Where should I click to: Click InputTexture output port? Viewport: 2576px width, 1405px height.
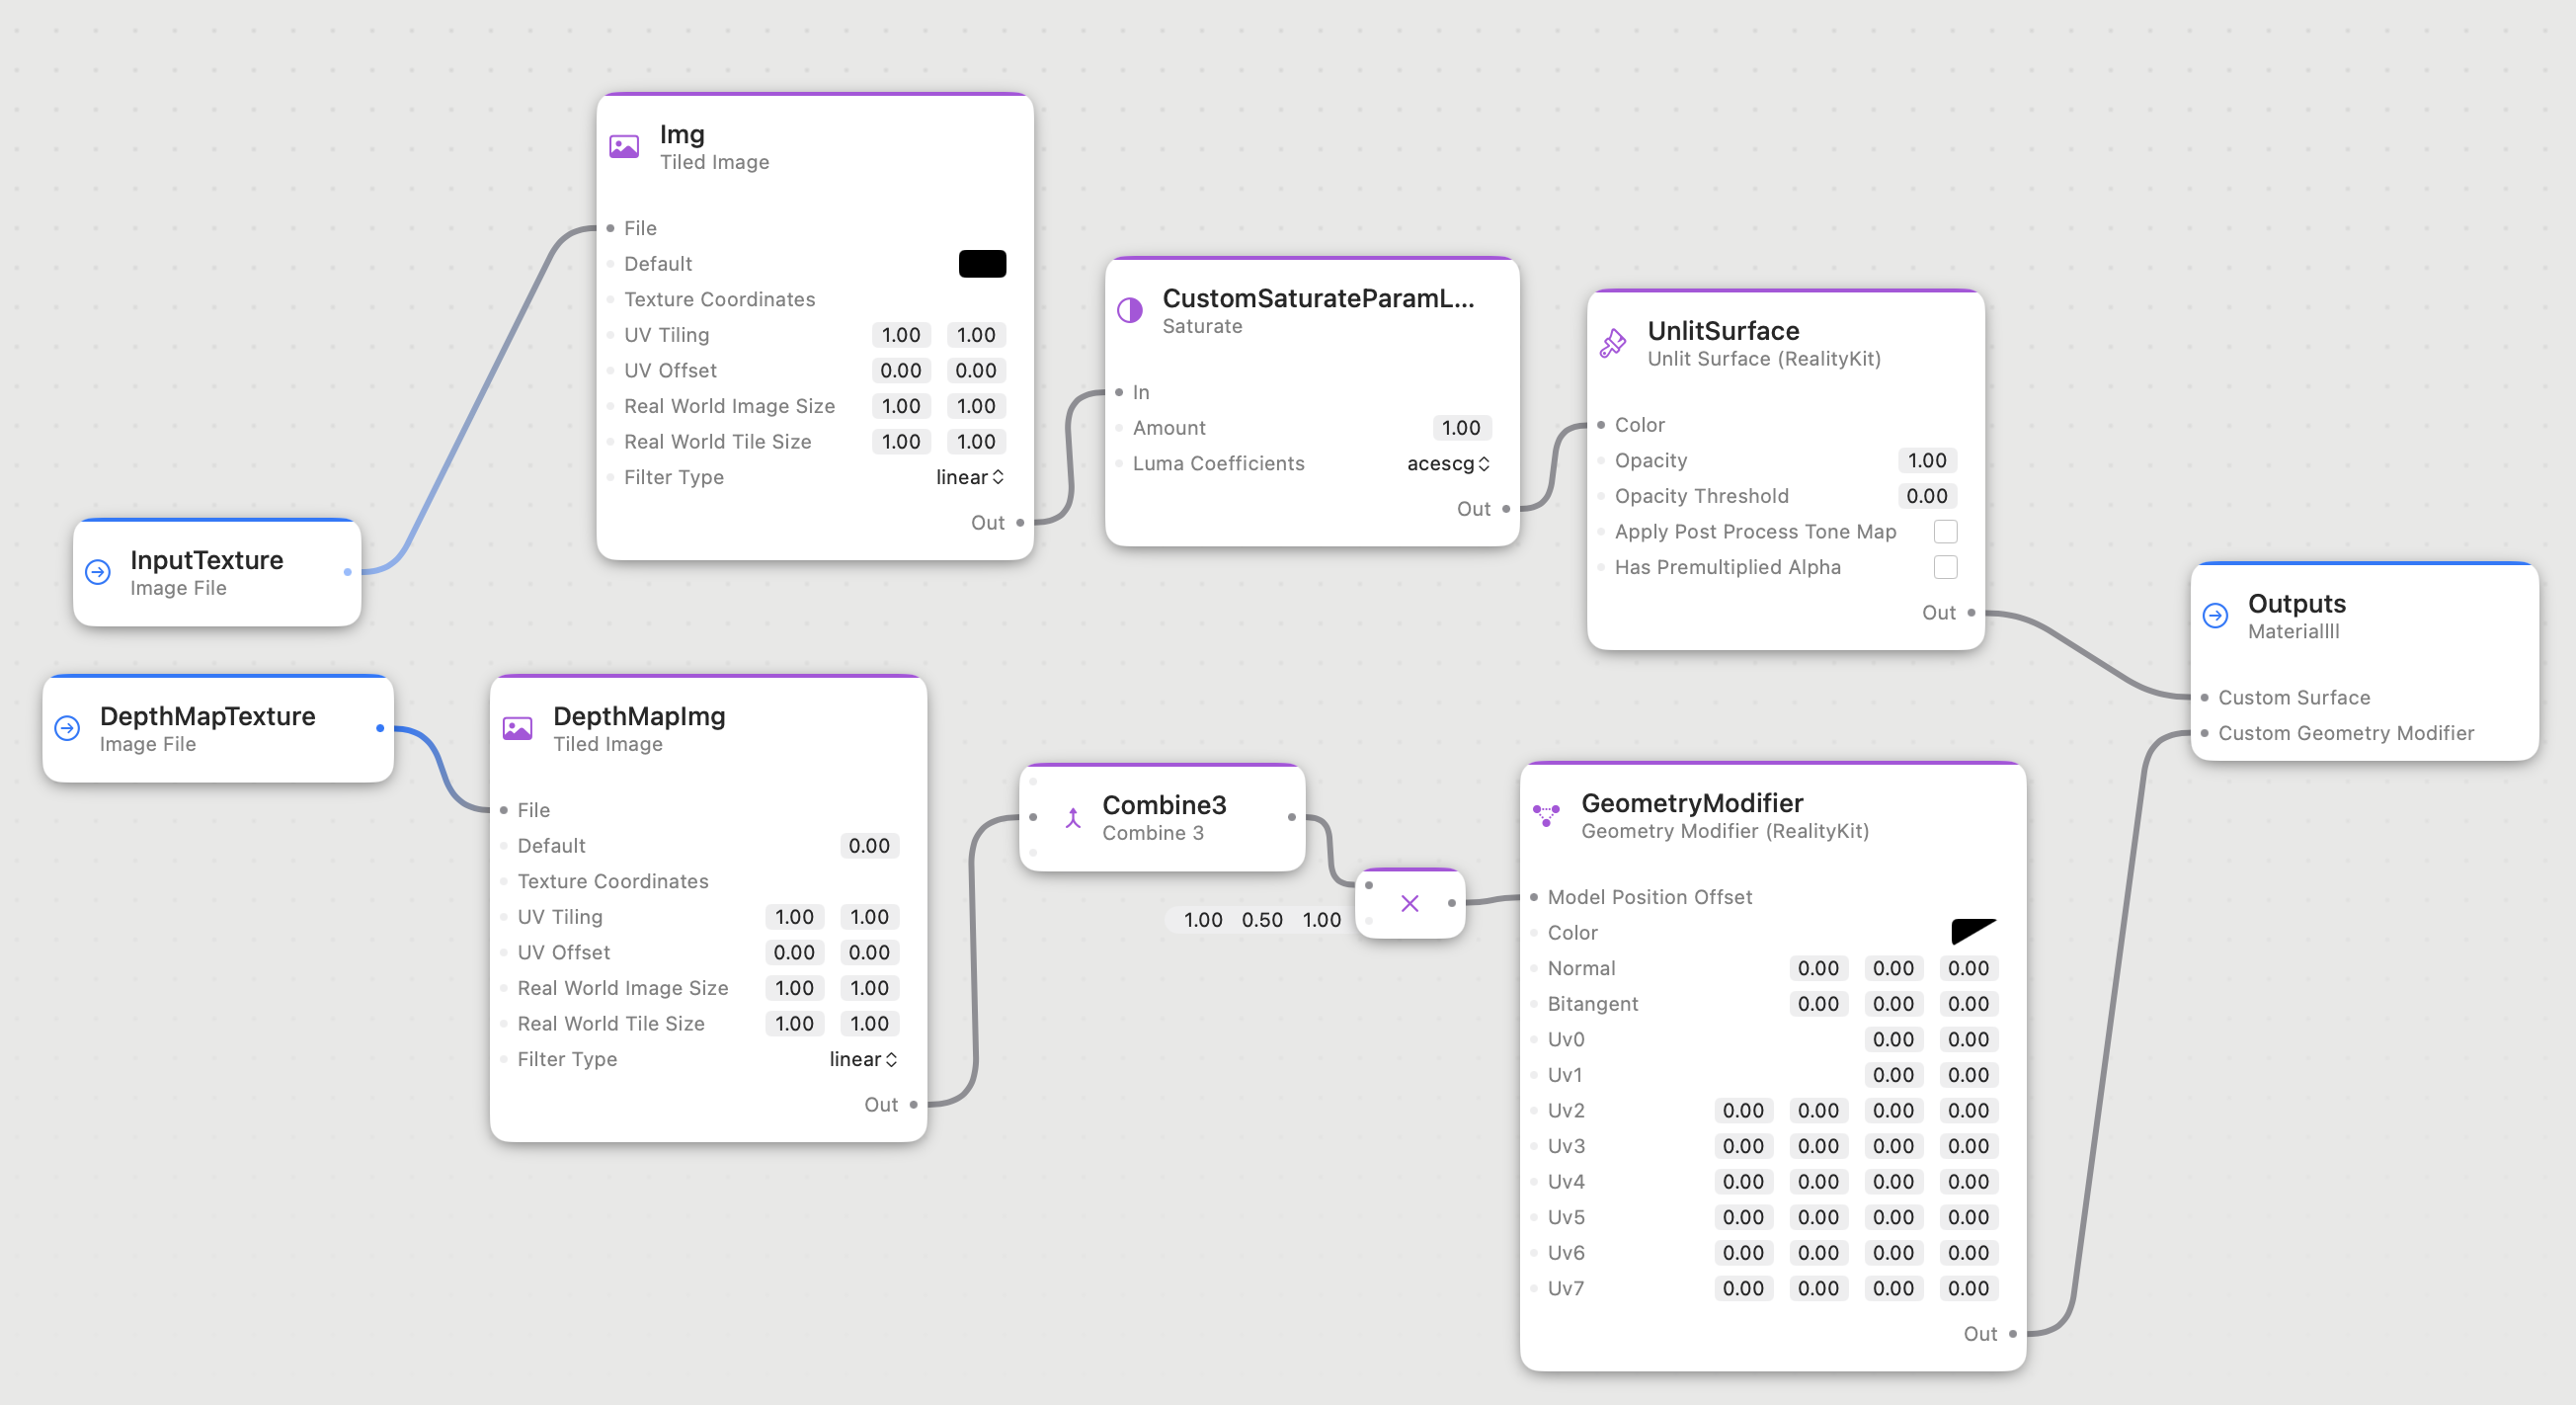[x=347, y=572]
